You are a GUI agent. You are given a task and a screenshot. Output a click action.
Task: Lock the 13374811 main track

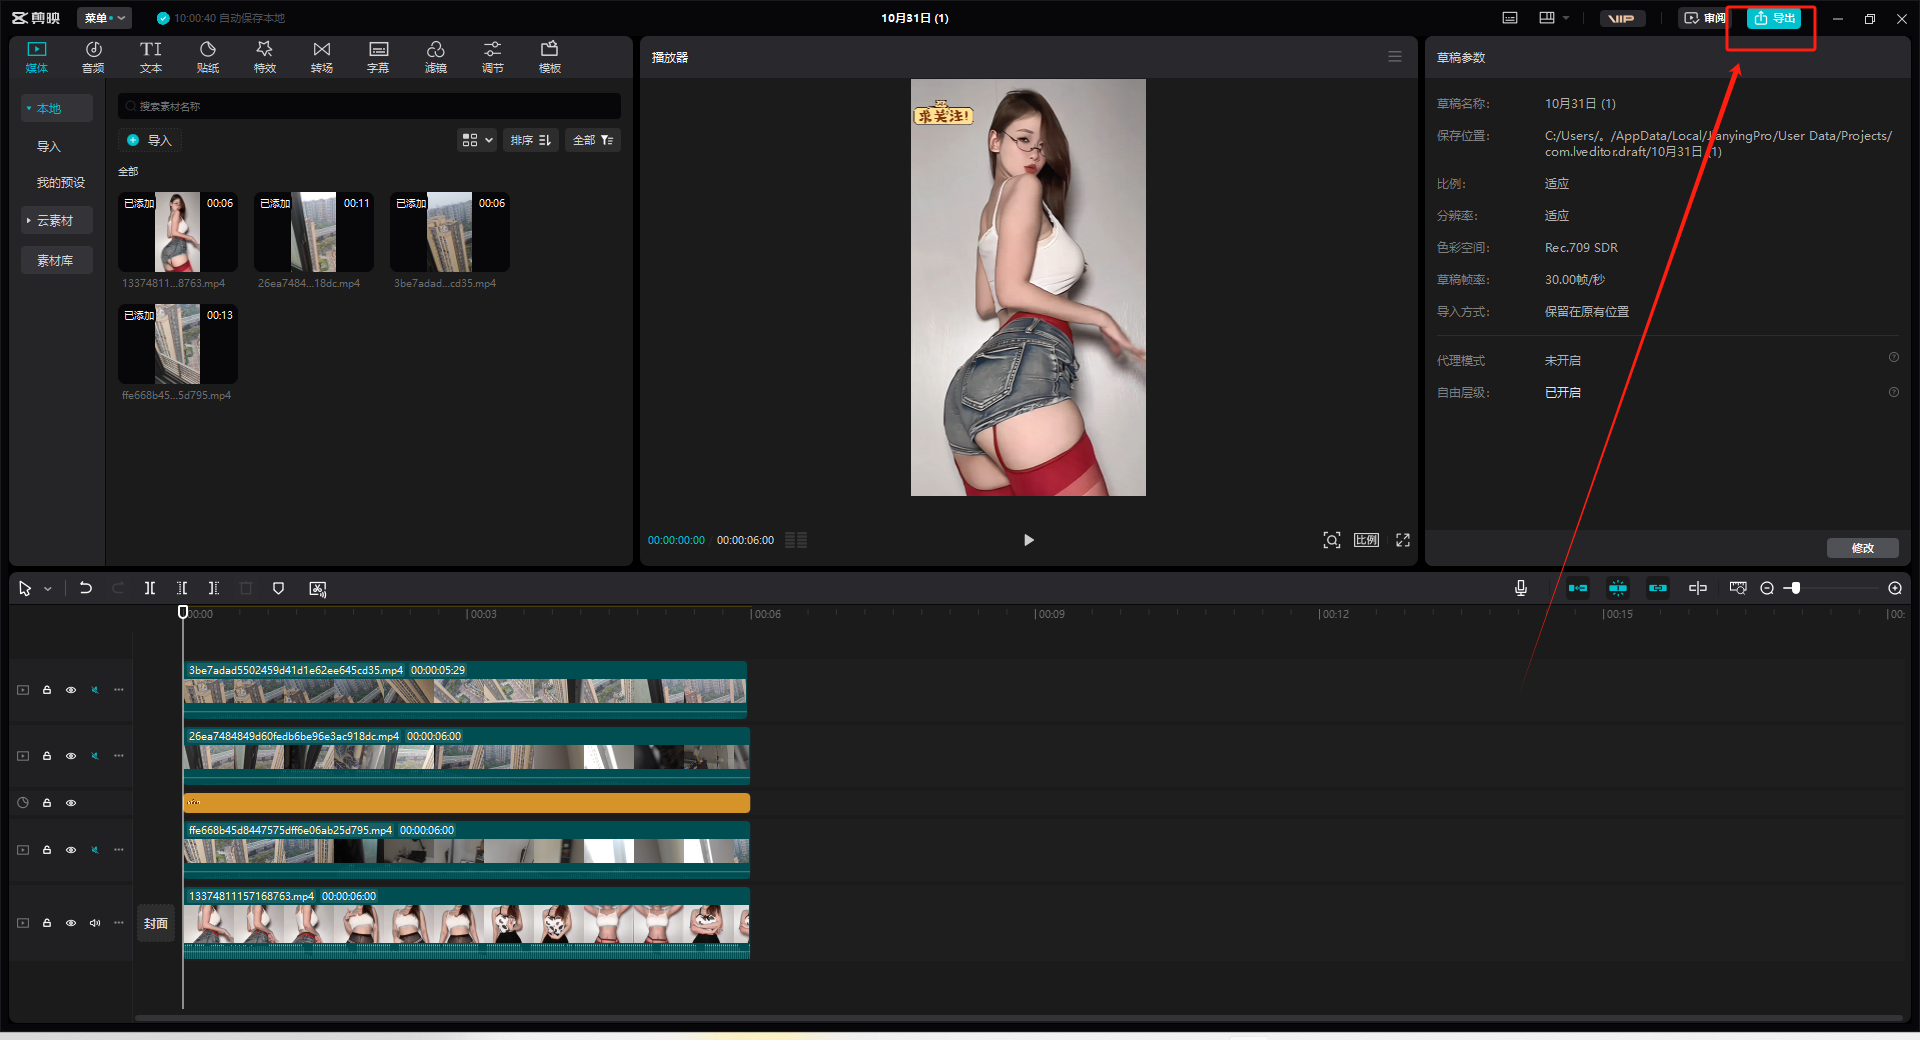coord(47,923)
